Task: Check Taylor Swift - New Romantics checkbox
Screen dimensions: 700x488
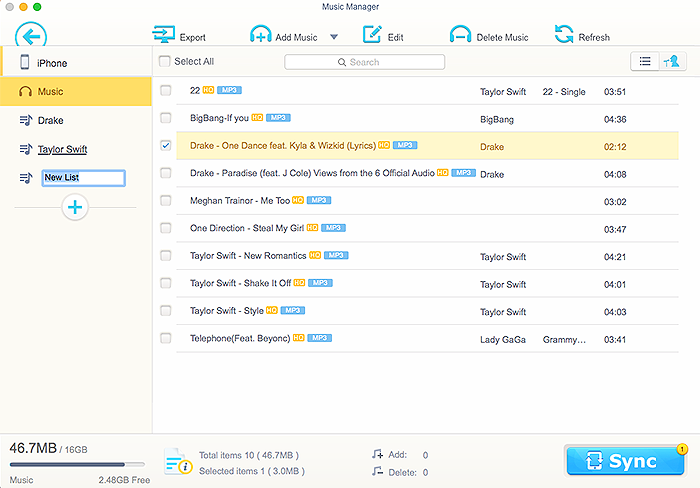Action: [166, 255]
